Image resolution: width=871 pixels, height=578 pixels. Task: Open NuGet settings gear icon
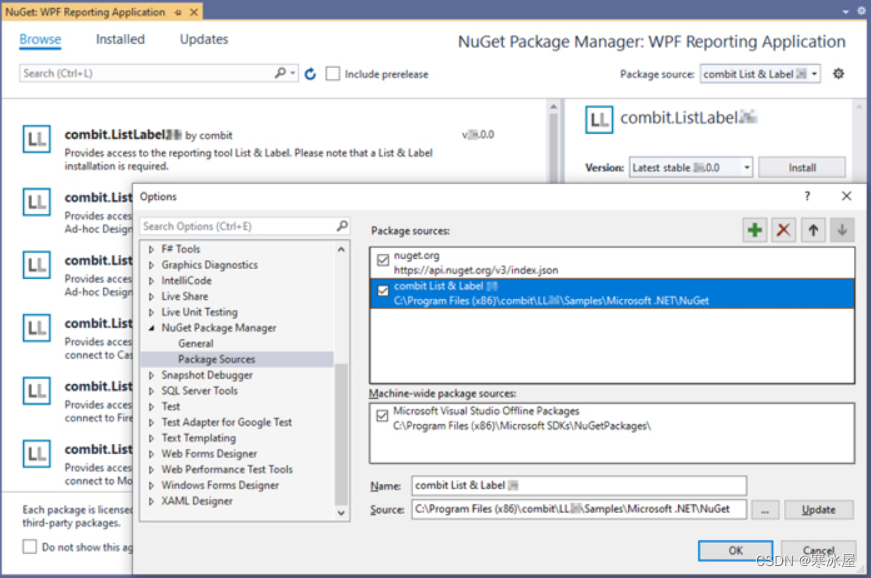[x=838, y=73]
